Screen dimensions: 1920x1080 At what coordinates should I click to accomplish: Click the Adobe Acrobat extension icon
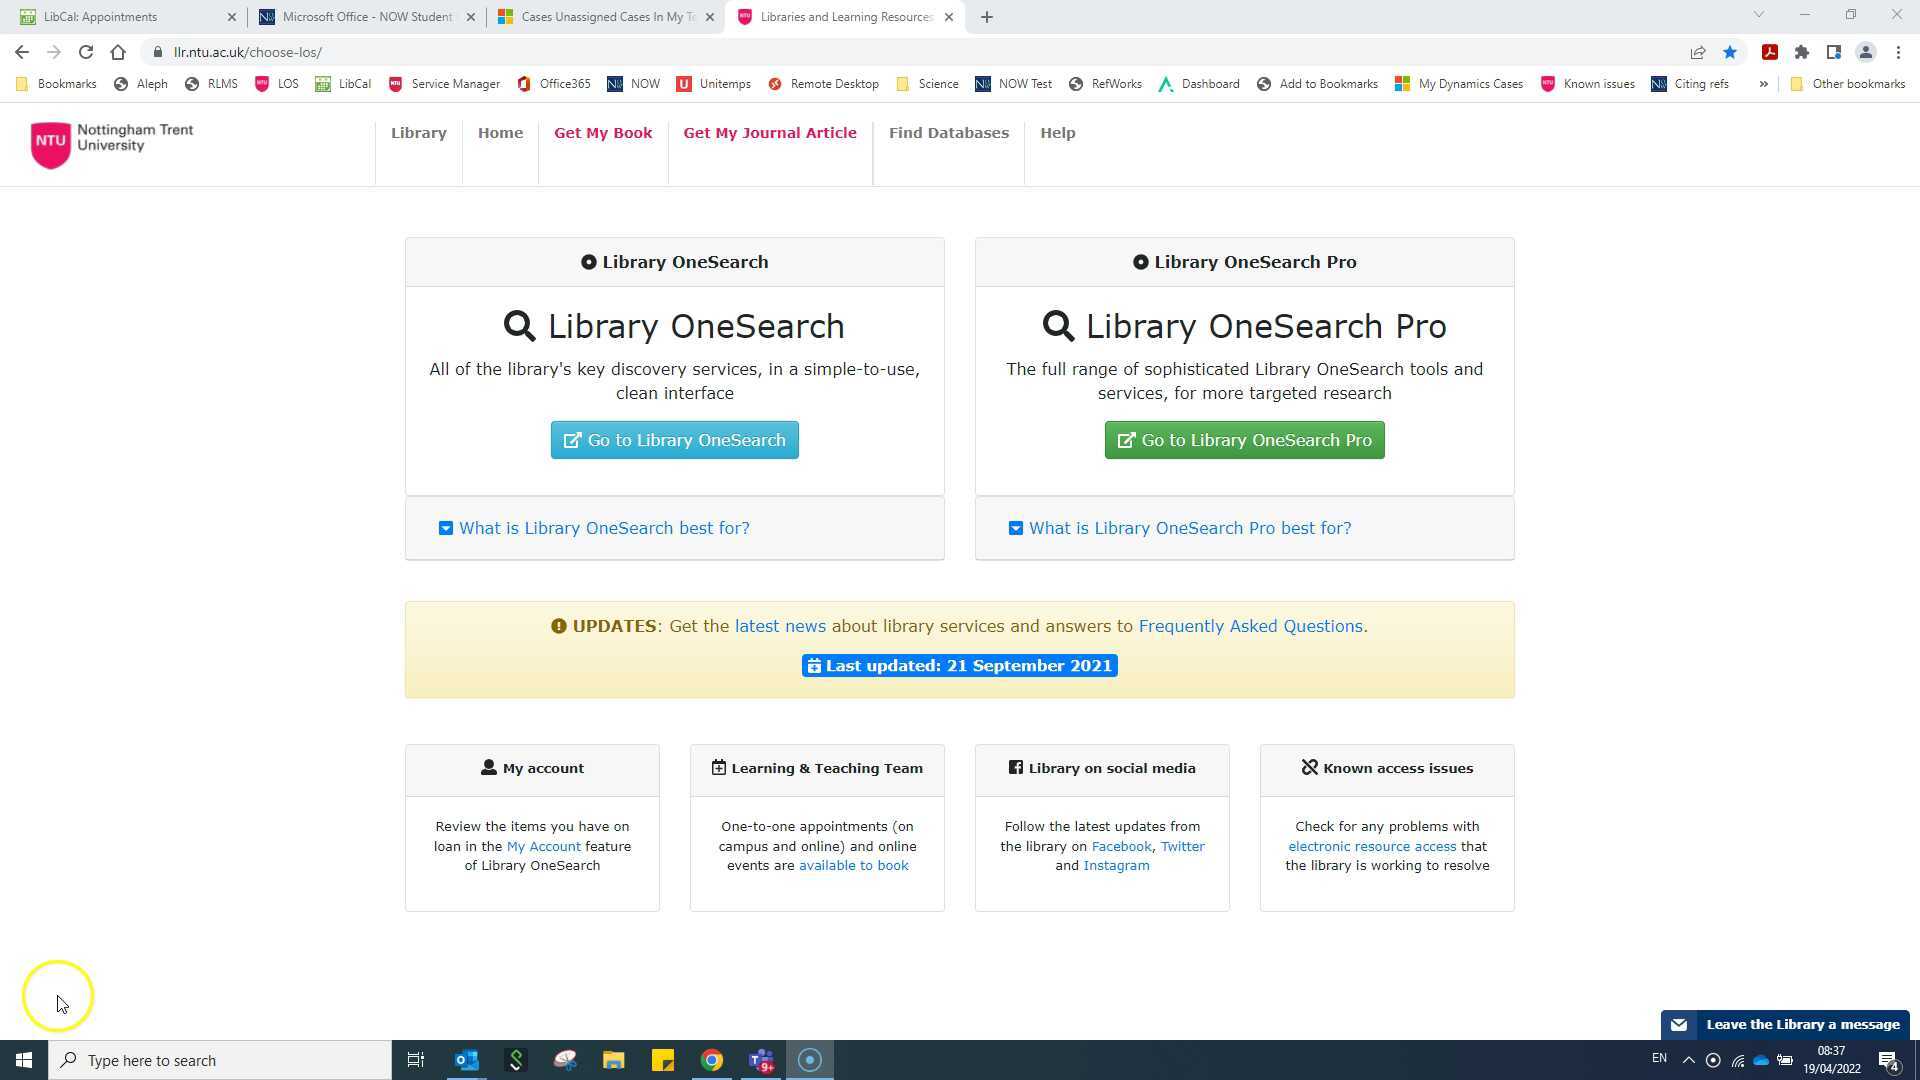point(1769,52)
